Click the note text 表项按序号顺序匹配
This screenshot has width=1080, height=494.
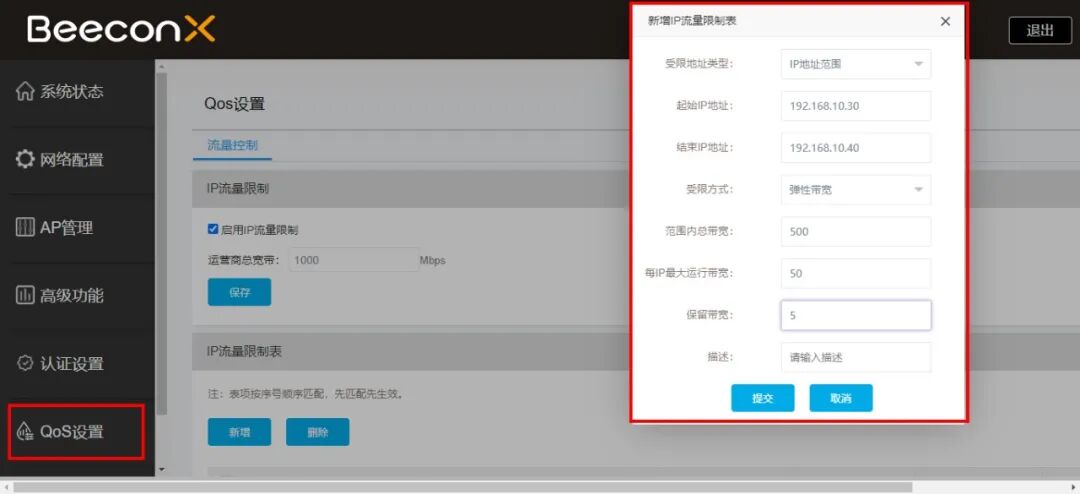(276, 395)
